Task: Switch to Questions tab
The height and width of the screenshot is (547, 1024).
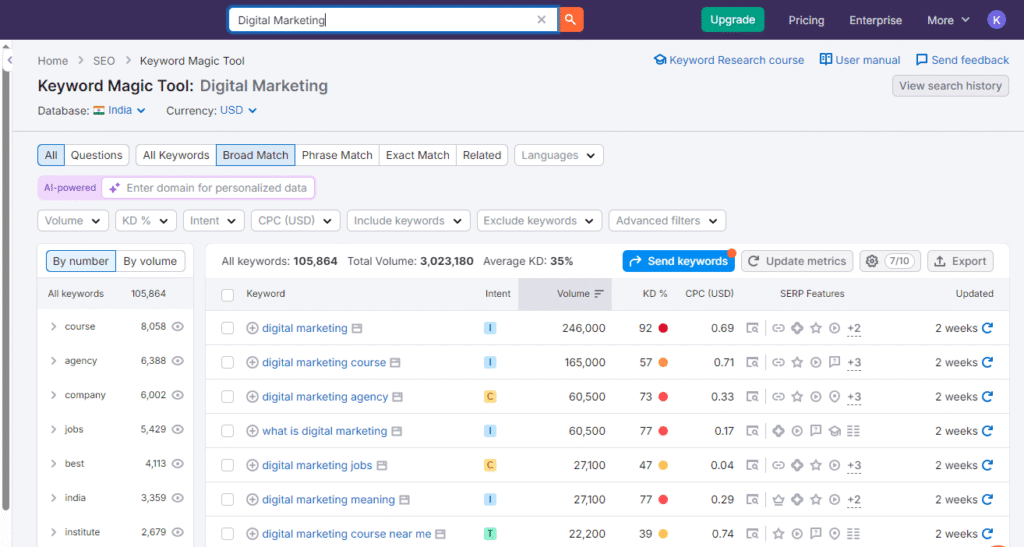Action: [97, 155]
